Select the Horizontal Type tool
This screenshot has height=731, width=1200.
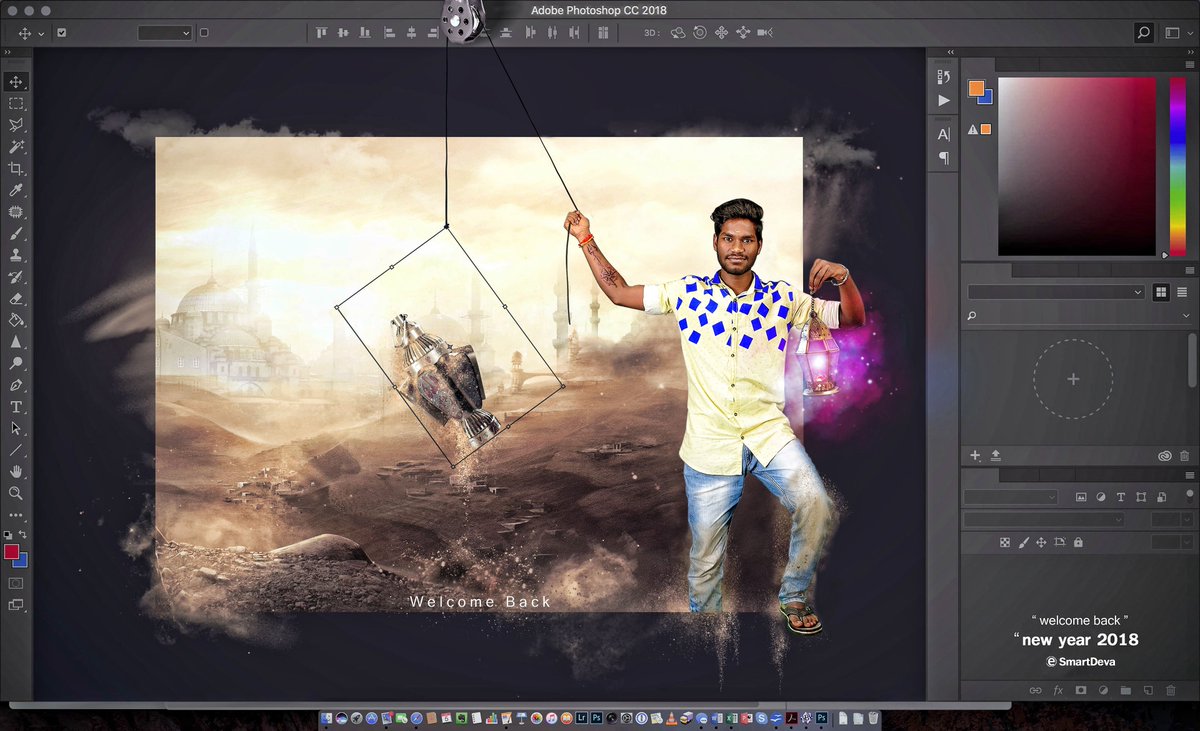14,405
